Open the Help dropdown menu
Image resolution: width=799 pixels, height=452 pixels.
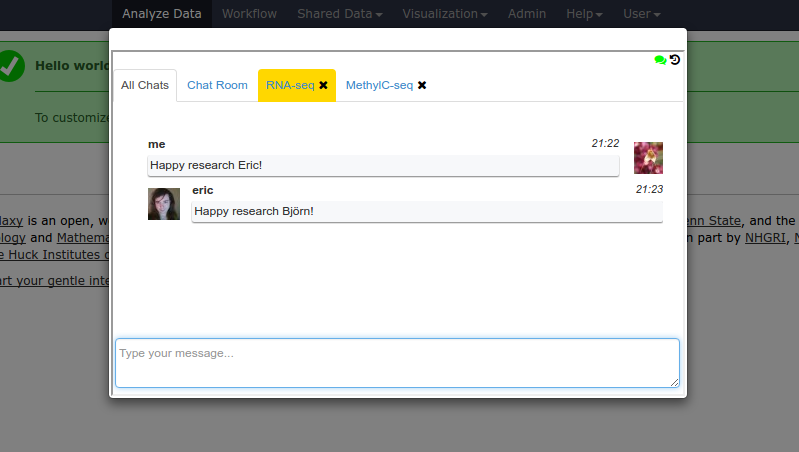[x=584, y=14]
